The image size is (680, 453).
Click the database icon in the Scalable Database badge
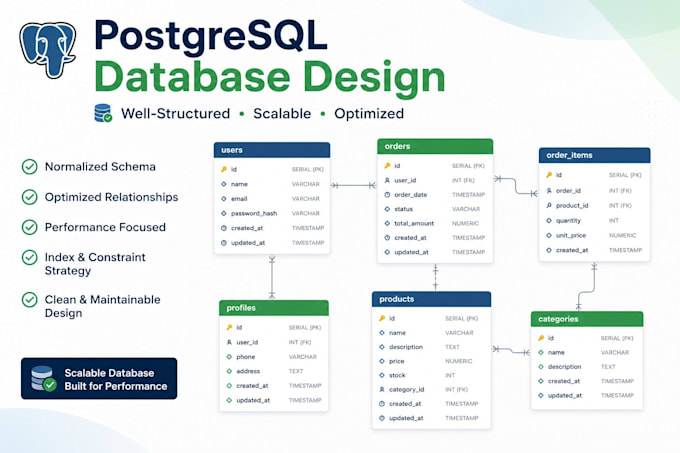click(x=44, y=378)
